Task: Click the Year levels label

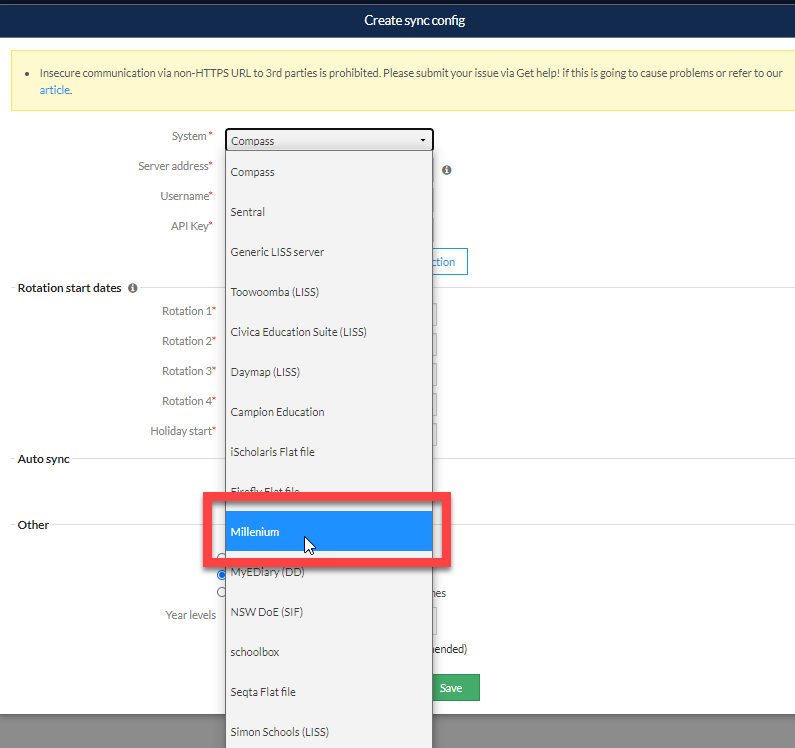Action: tap(191, 615)
